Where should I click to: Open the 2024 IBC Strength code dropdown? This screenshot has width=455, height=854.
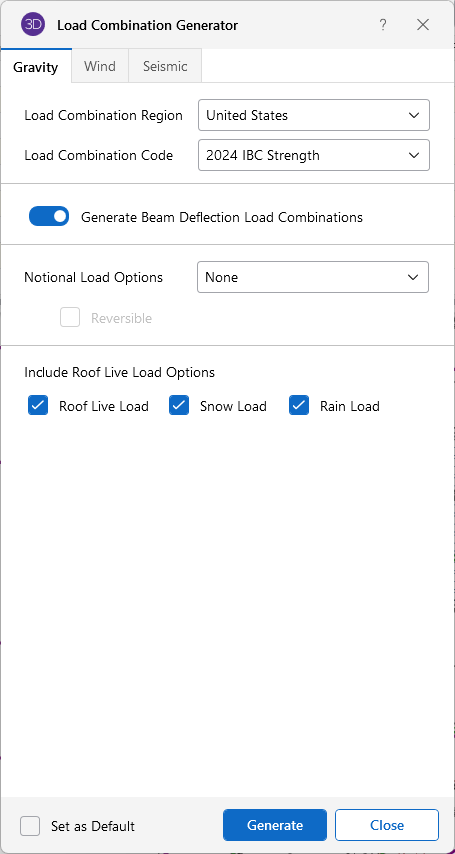[314, 155]
